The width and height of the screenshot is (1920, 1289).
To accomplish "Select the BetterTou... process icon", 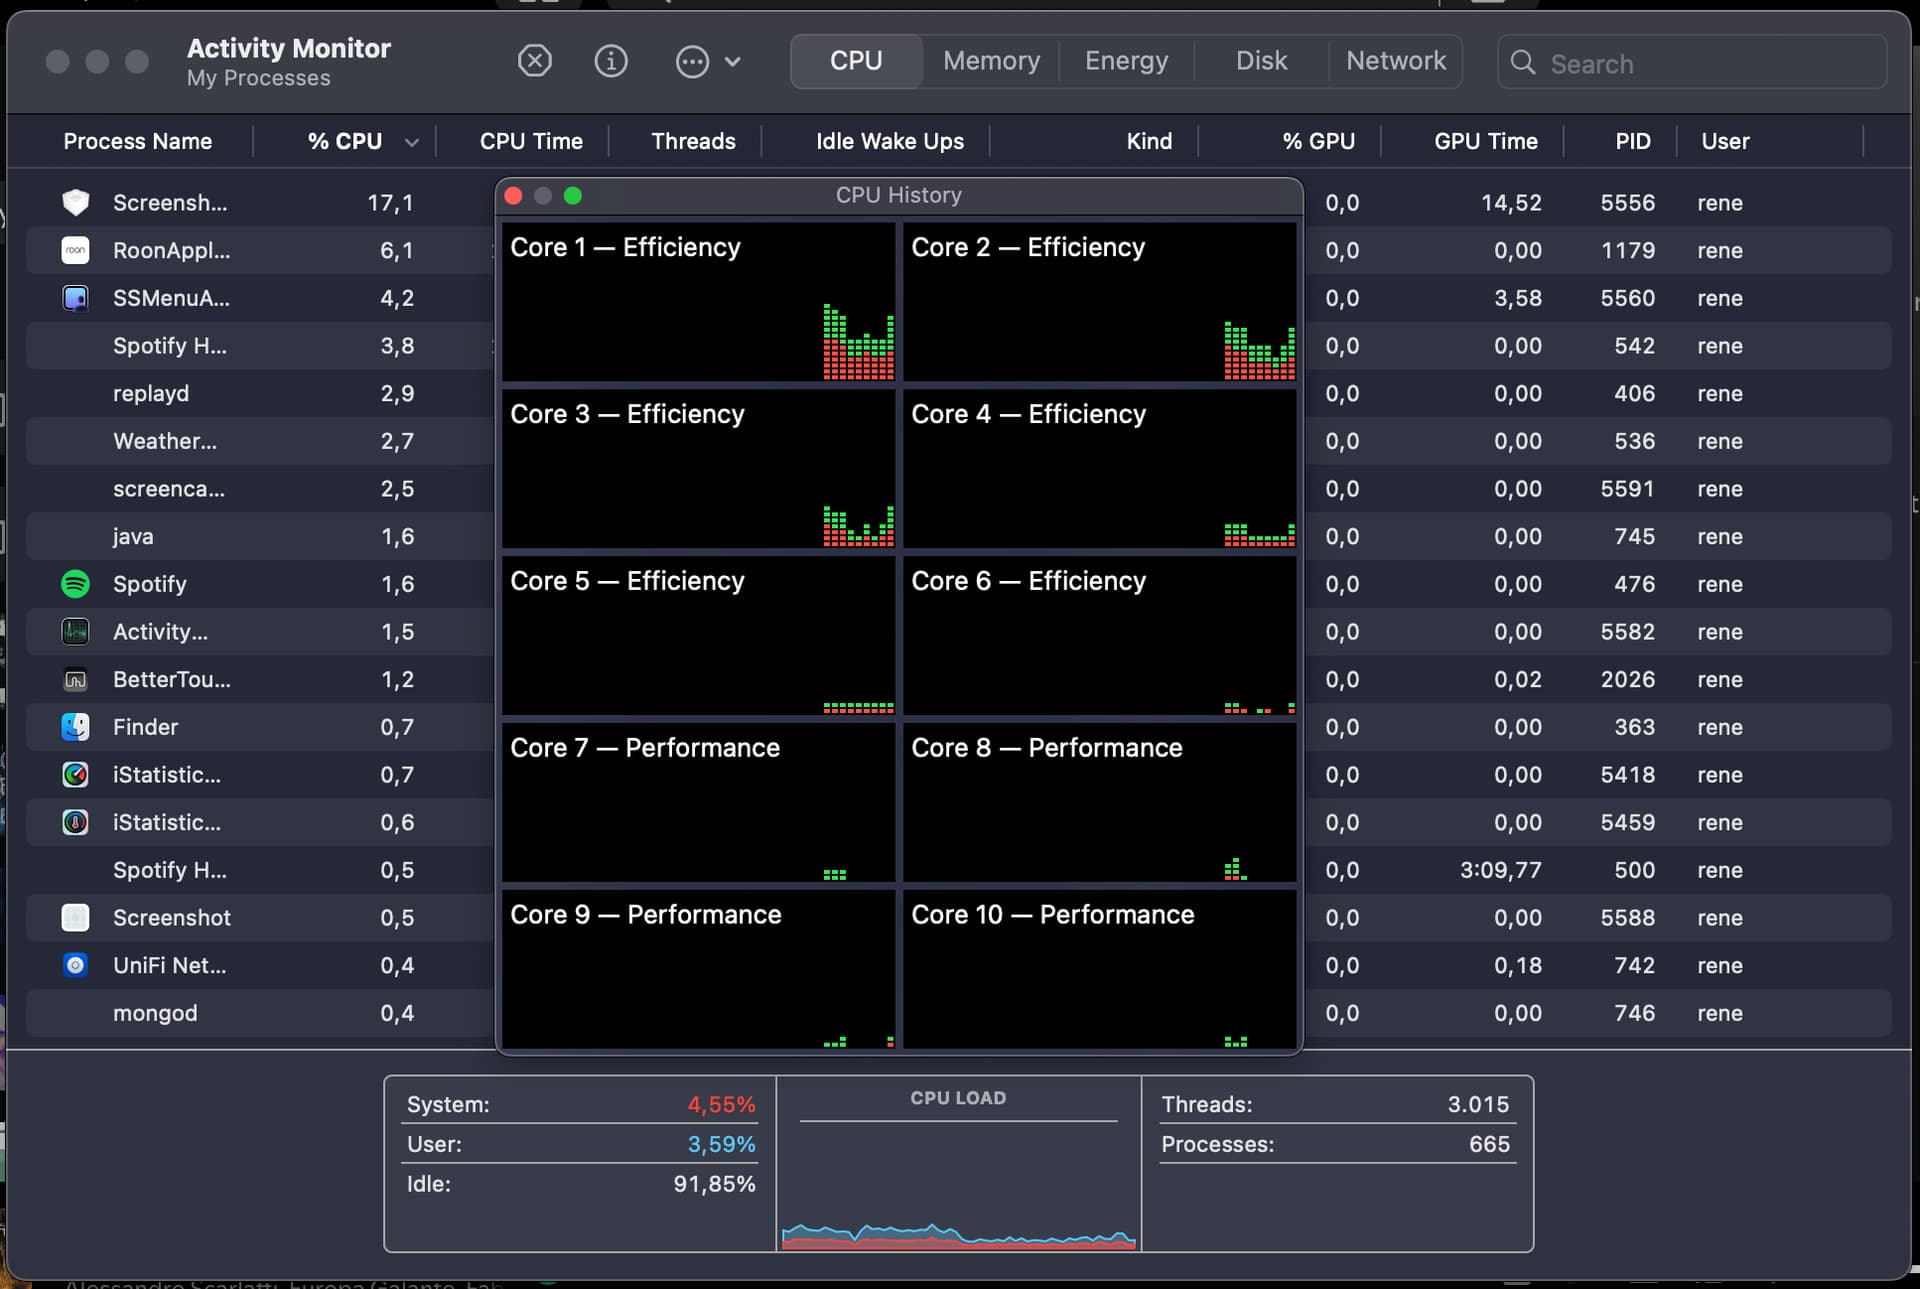I will click(76, 680).
